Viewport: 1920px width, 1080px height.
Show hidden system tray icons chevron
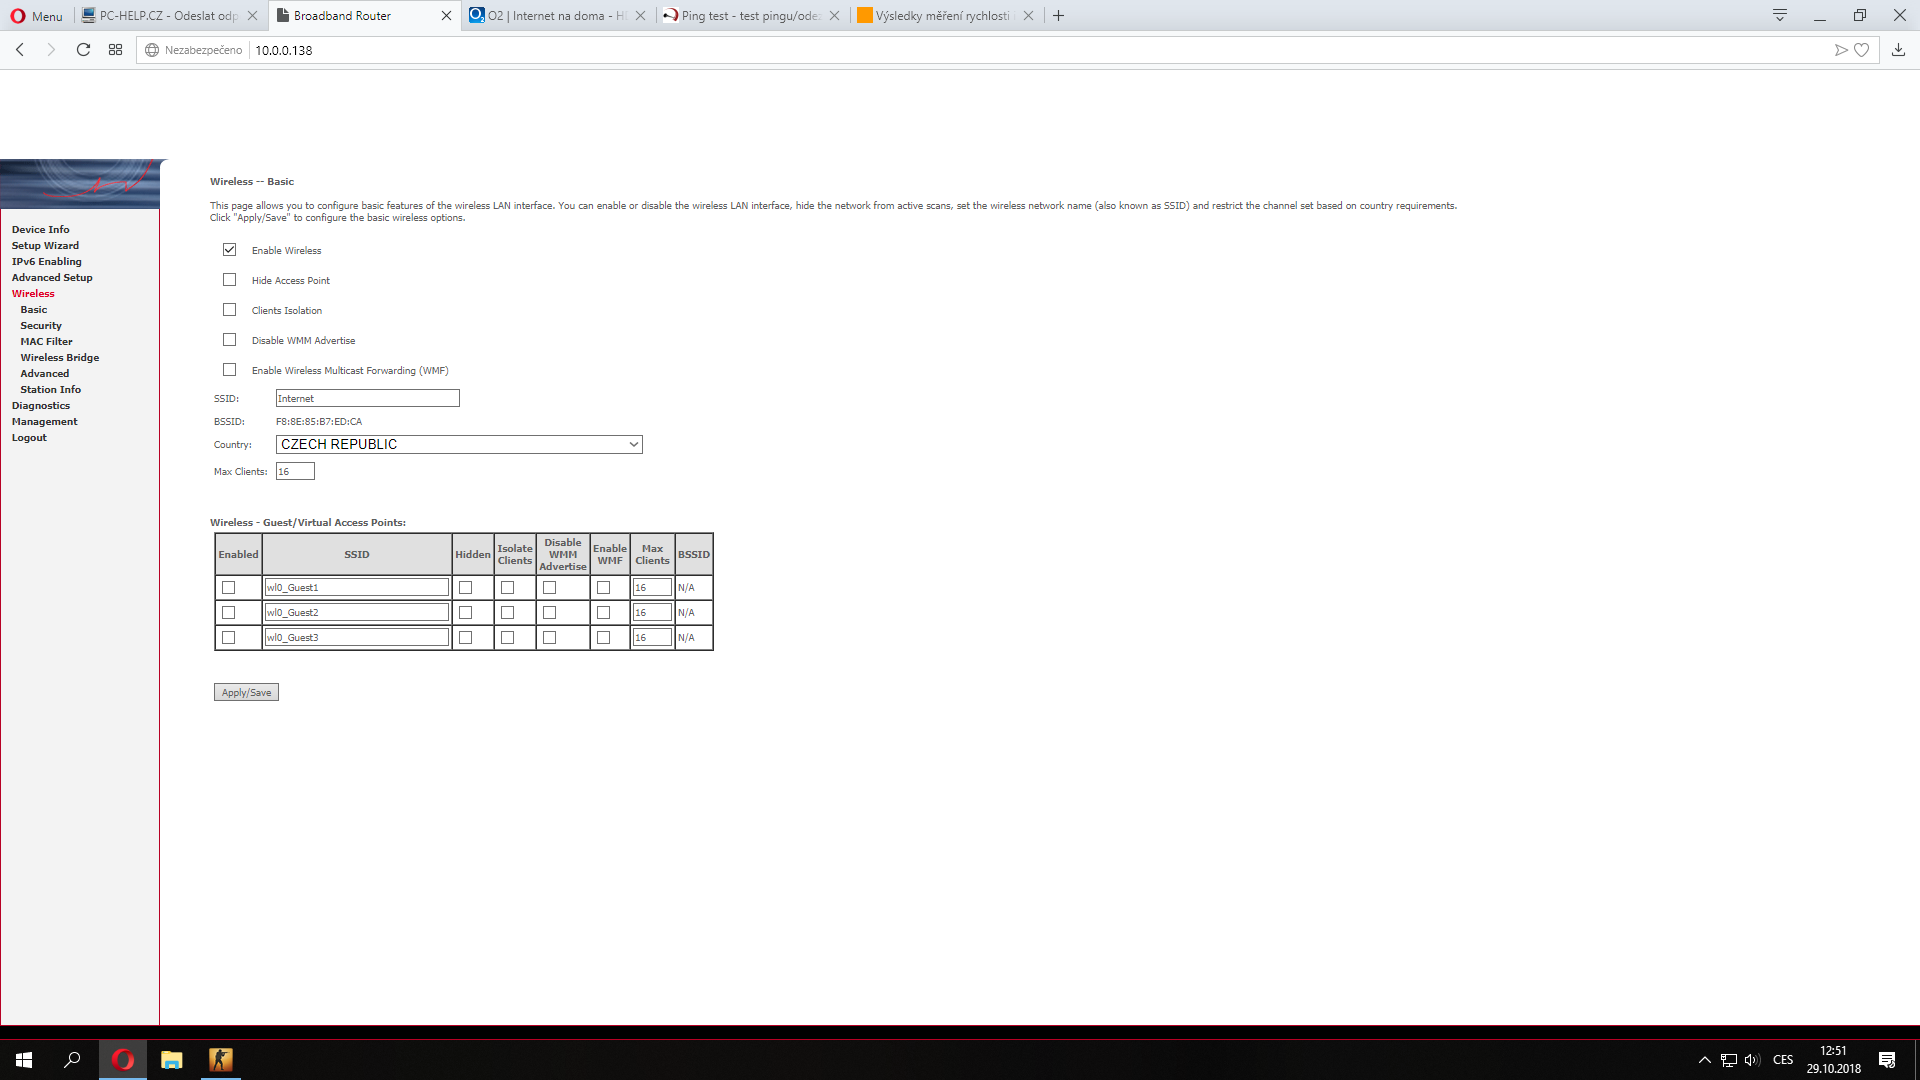pyautogui.click(x=1704, y=1060)
